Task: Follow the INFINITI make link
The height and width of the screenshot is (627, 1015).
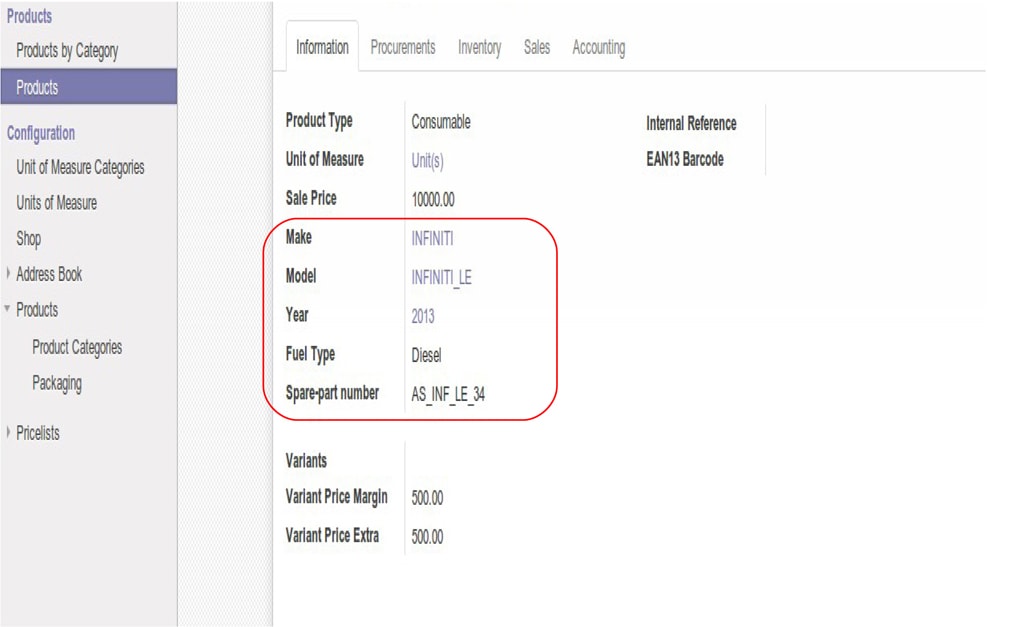Action: click(432, 239)
